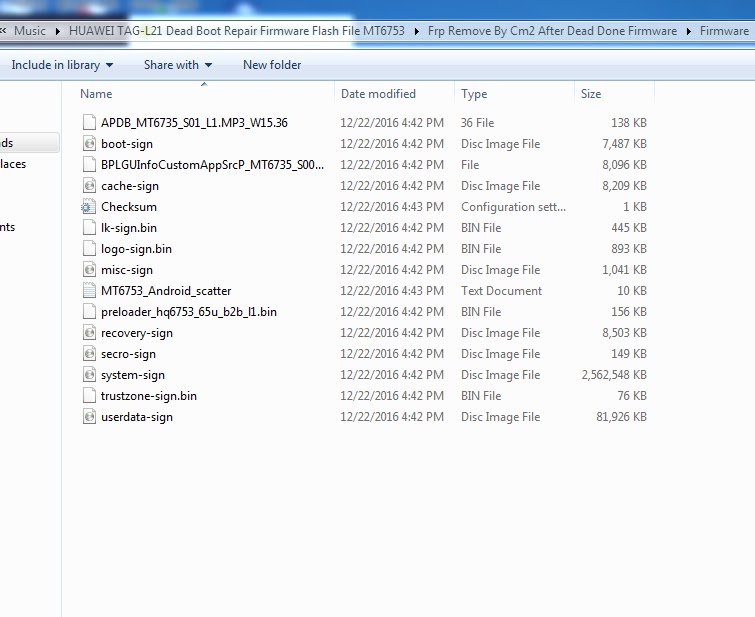Select the lk-sign.bin file icon
Image resolution: width=755 pixels, height=617 pixels.
coord(89,228)
